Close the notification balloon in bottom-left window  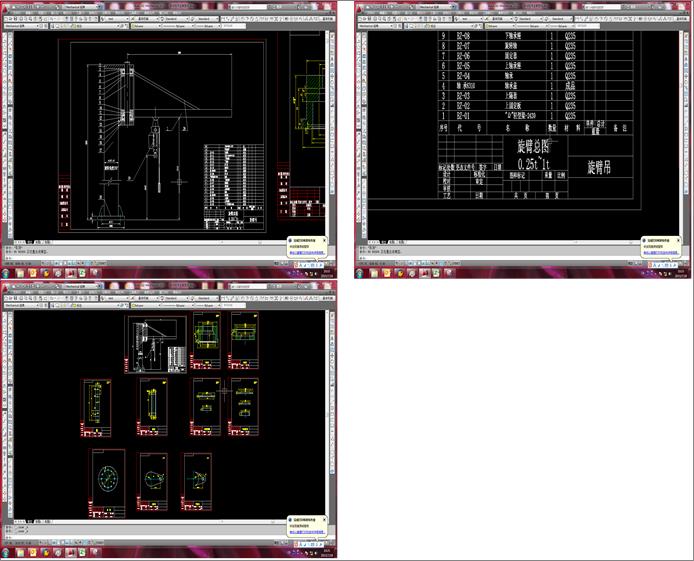point(324,520)
